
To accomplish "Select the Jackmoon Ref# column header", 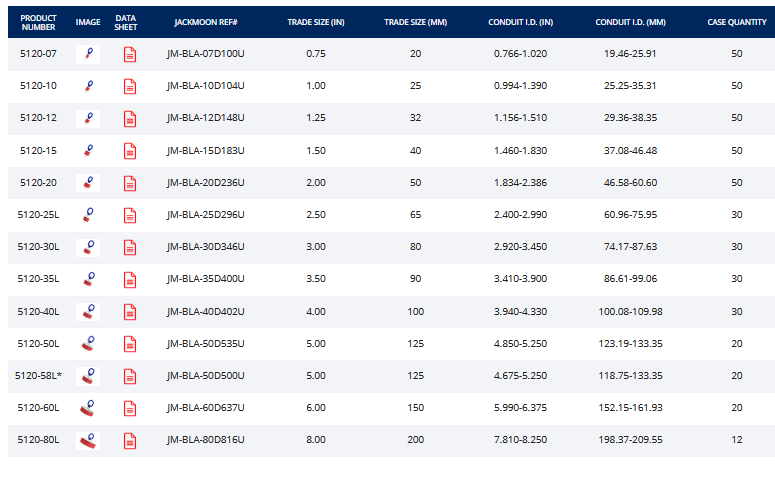I will [205, 22].
